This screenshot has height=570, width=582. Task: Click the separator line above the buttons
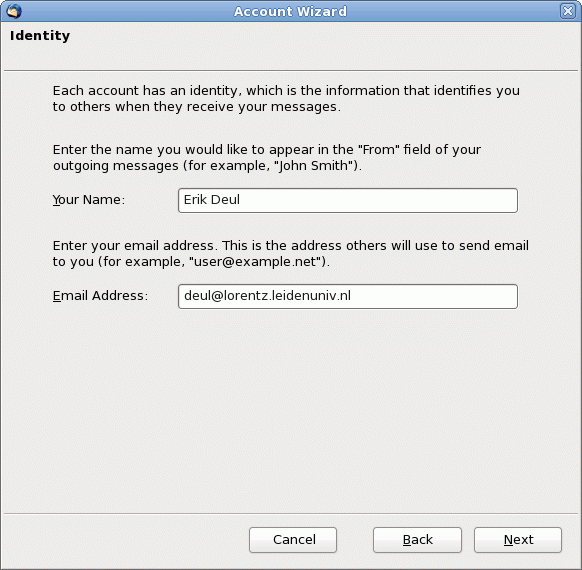tap(291, 514)
